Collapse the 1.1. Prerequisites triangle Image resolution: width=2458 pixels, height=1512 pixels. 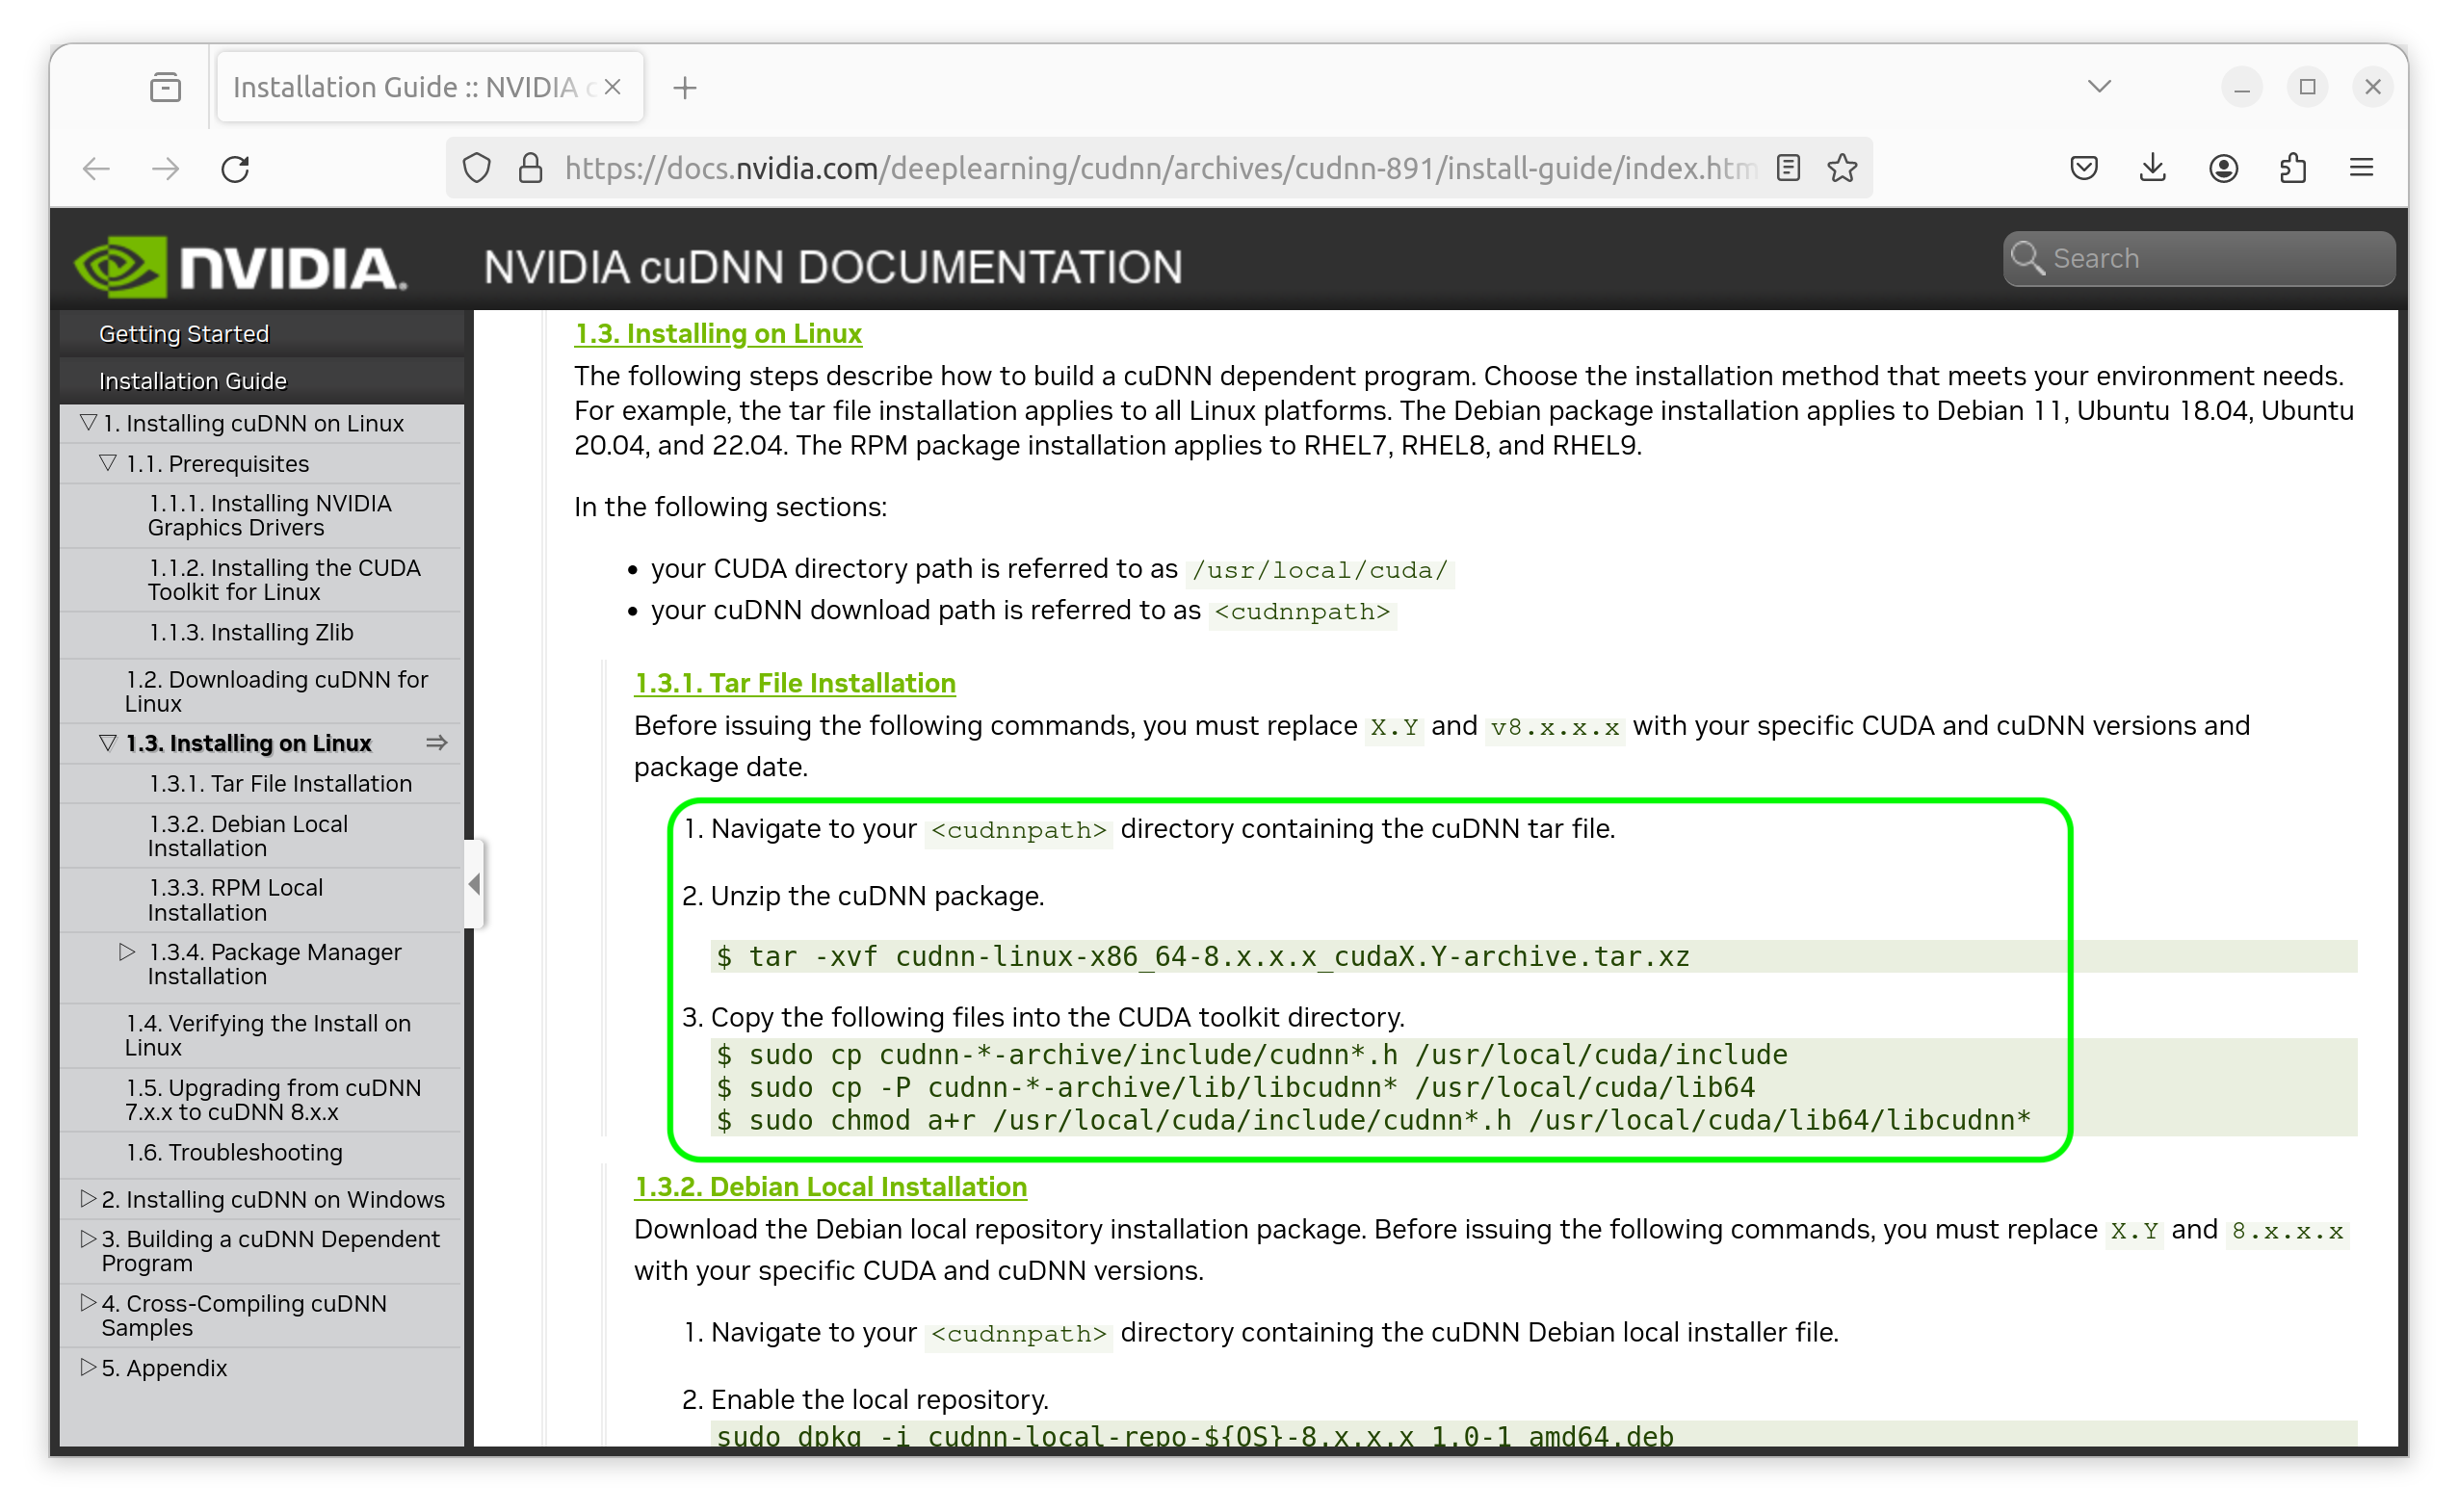(108, 463)
